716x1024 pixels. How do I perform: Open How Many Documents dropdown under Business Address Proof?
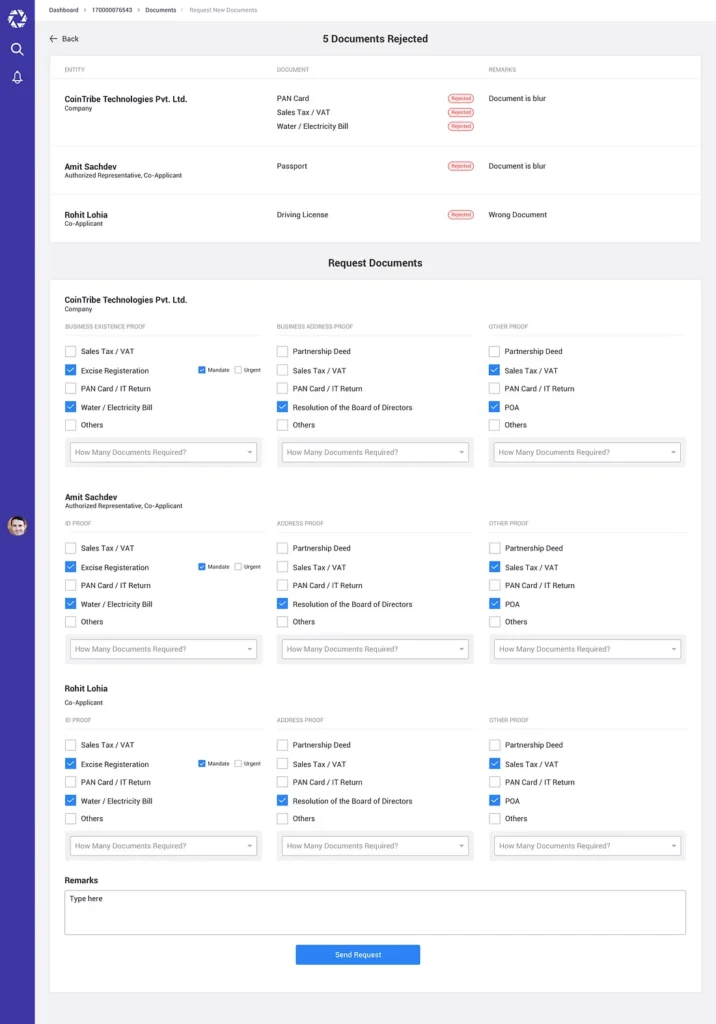pyautogui.click(x=375, y=453)
